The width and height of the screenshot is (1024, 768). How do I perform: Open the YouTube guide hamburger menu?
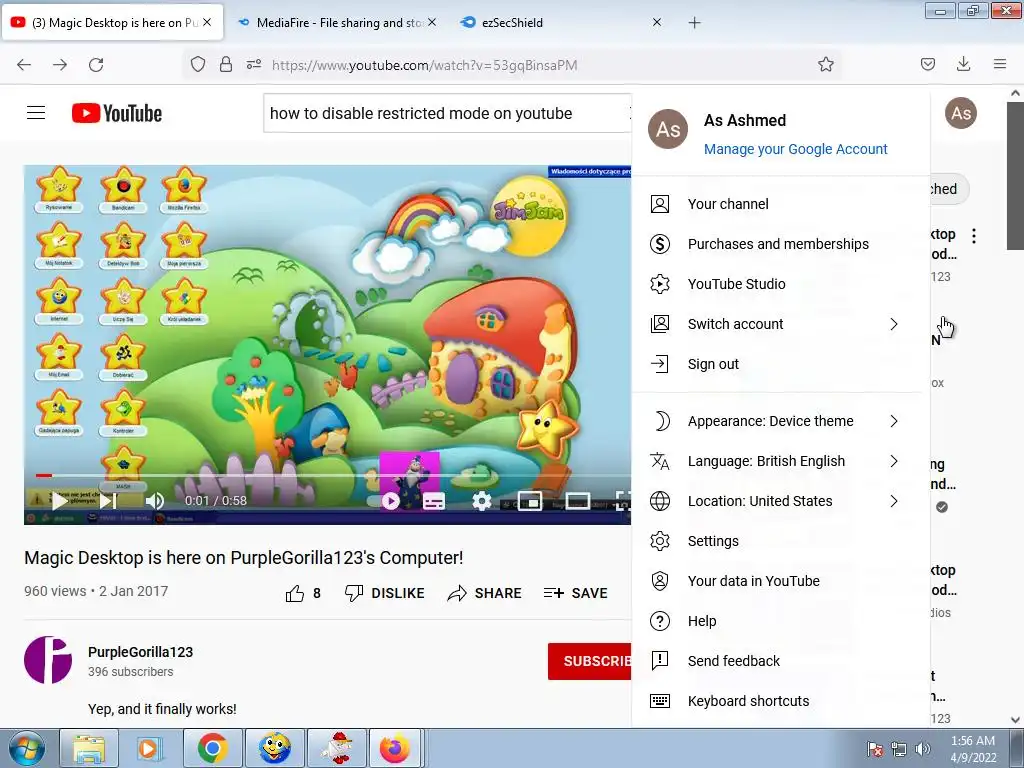click(x=36, y=113)
